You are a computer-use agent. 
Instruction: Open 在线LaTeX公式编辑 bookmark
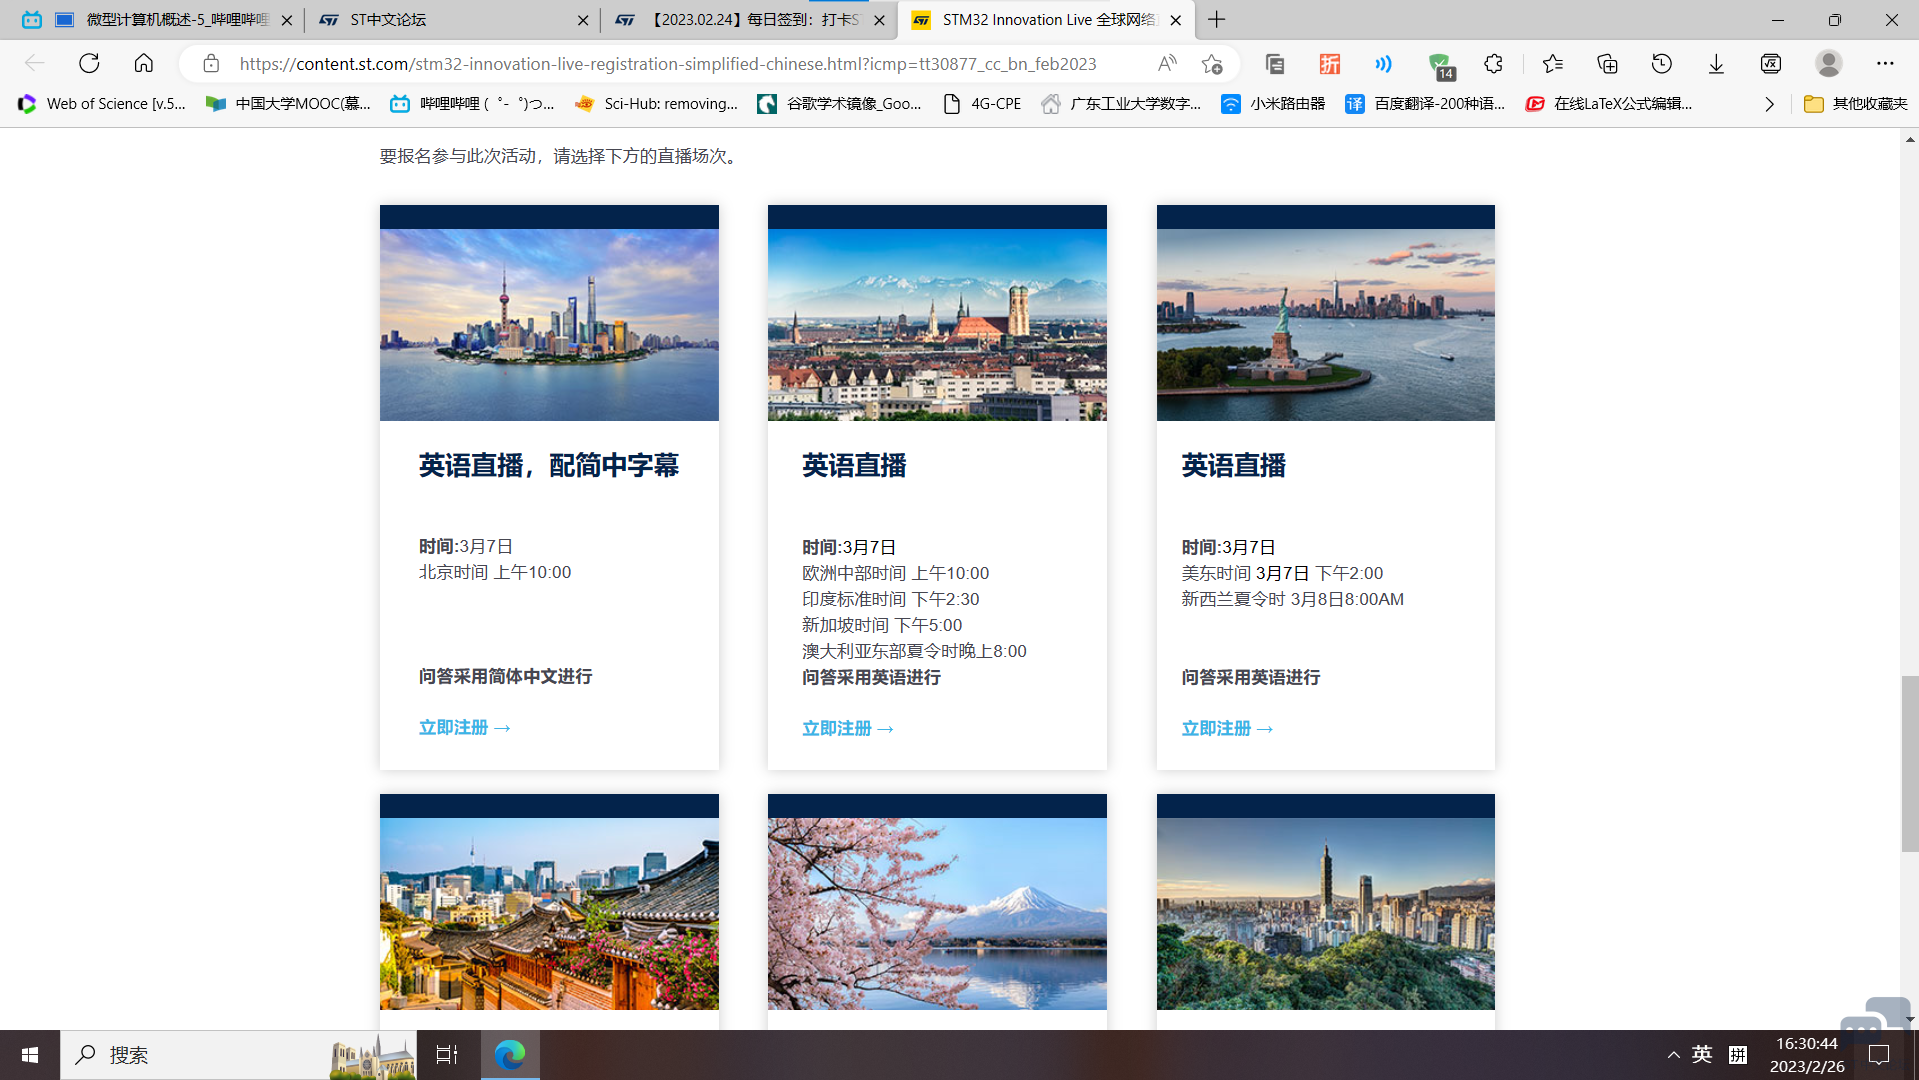point(1609,103)
